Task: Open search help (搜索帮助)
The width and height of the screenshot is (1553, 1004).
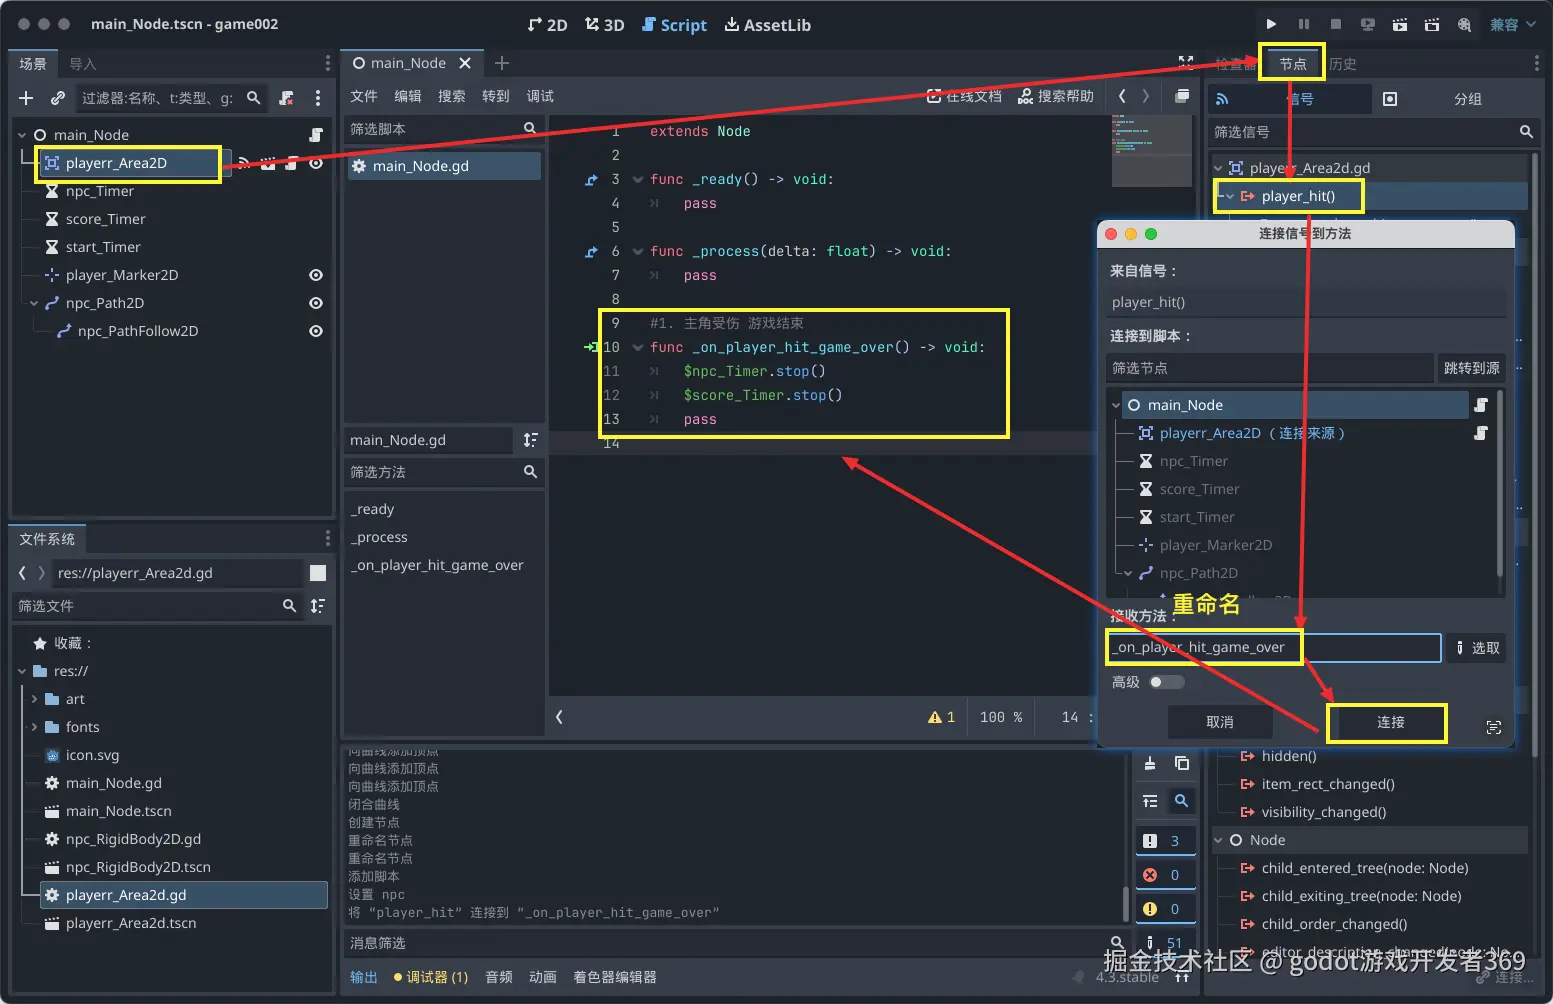Action: pos(1056,96)
